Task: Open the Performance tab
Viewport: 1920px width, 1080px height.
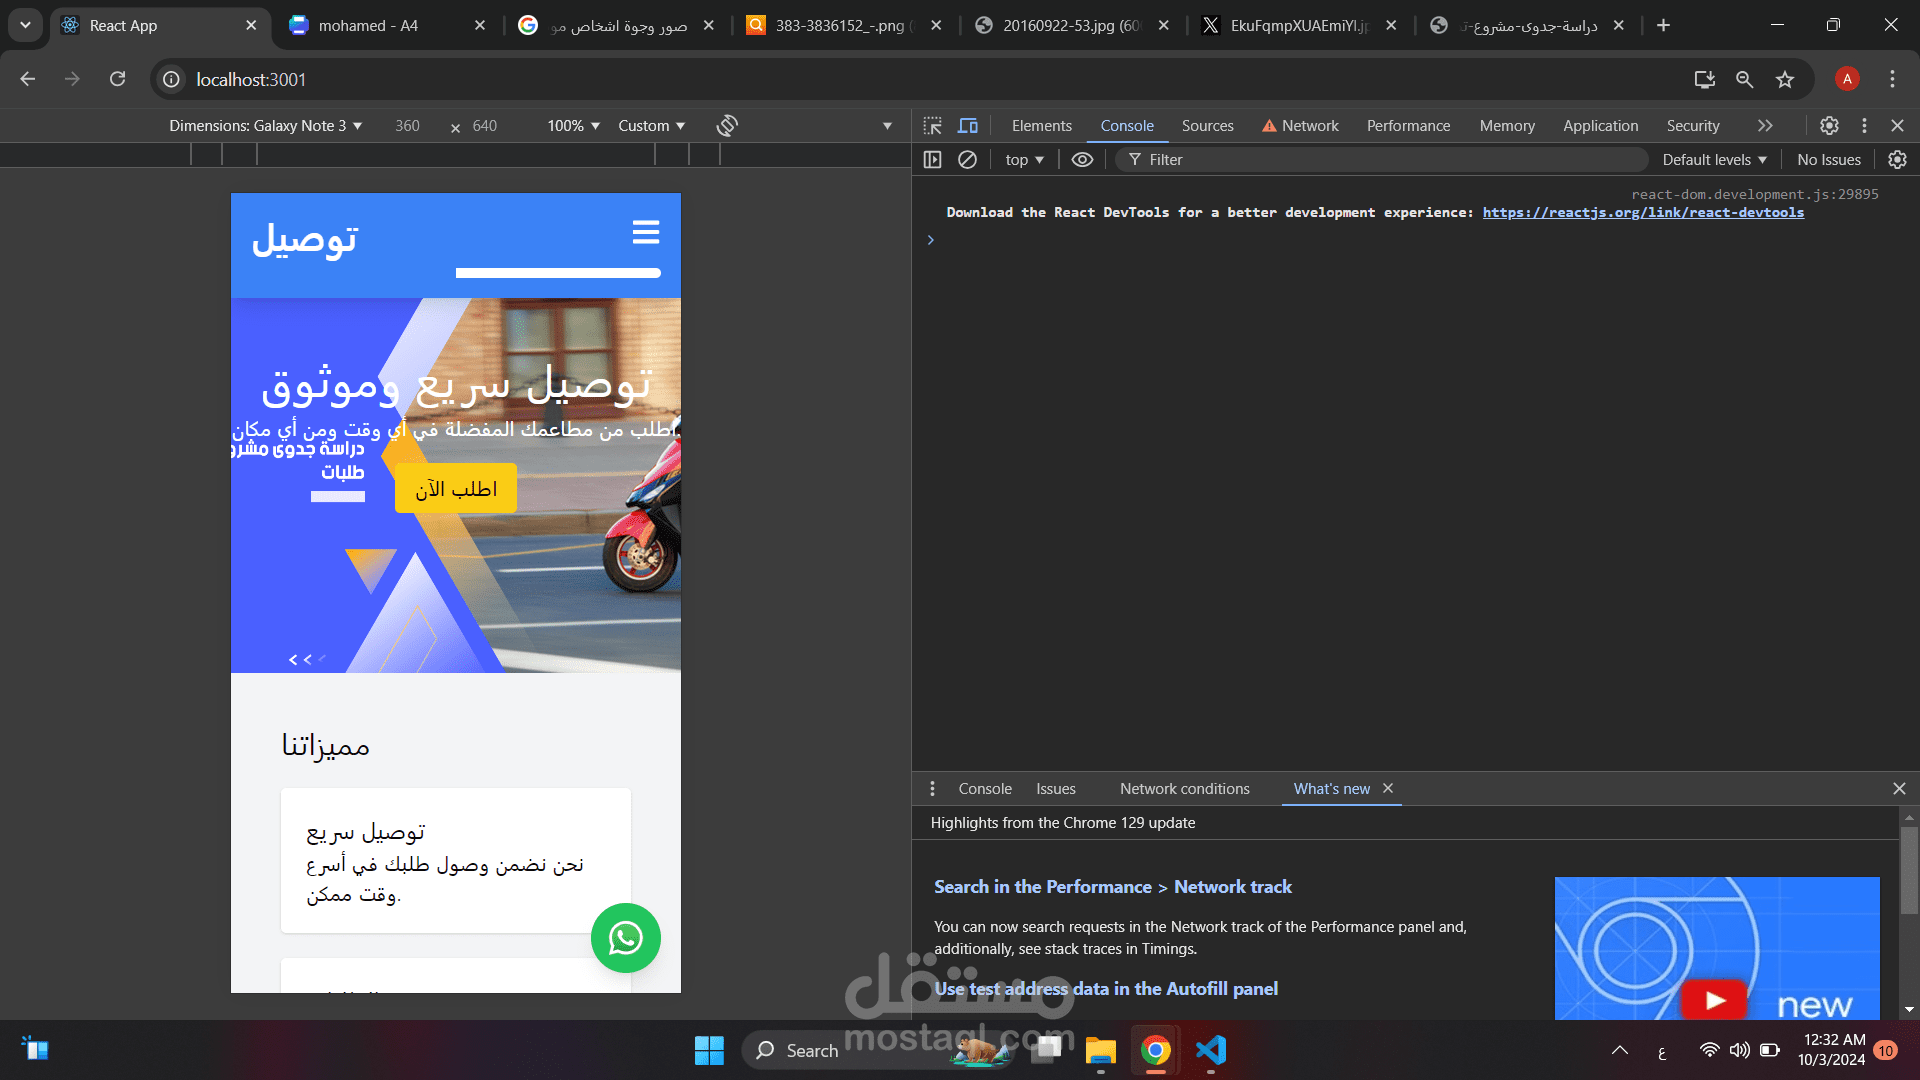Action: point(1408,125)
